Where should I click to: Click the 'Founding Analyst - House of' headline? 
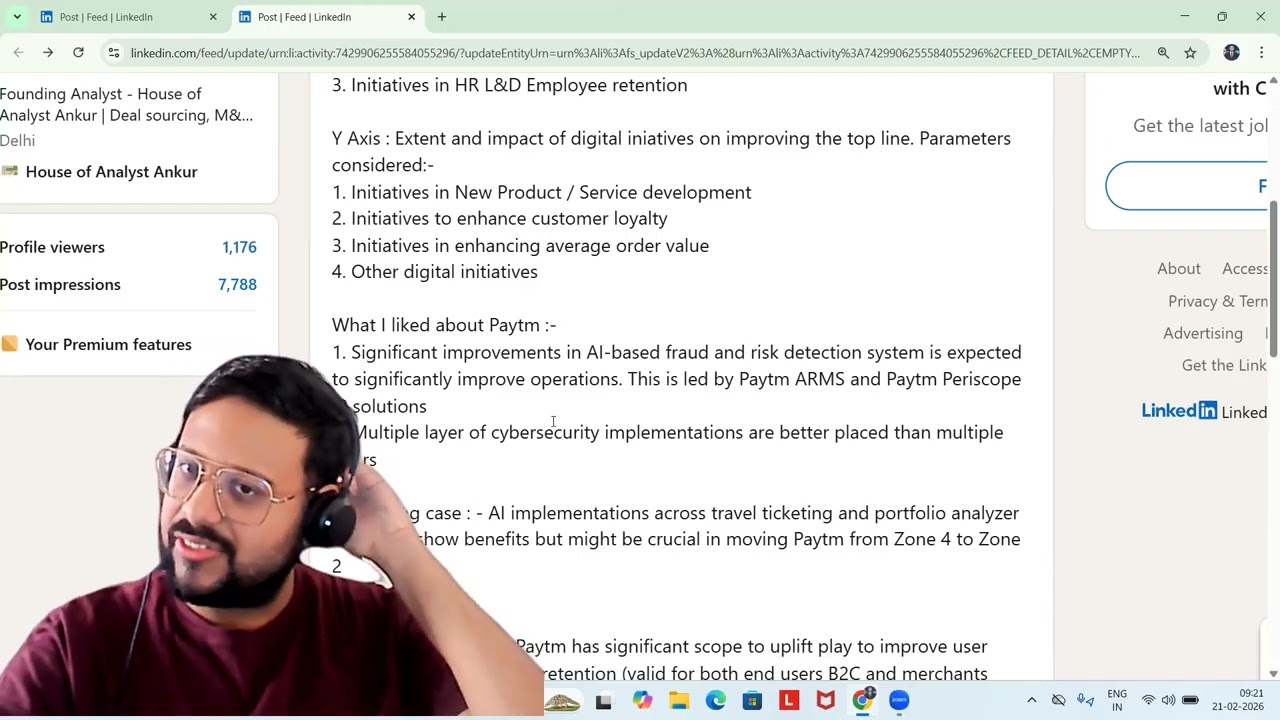coord(100,94)
